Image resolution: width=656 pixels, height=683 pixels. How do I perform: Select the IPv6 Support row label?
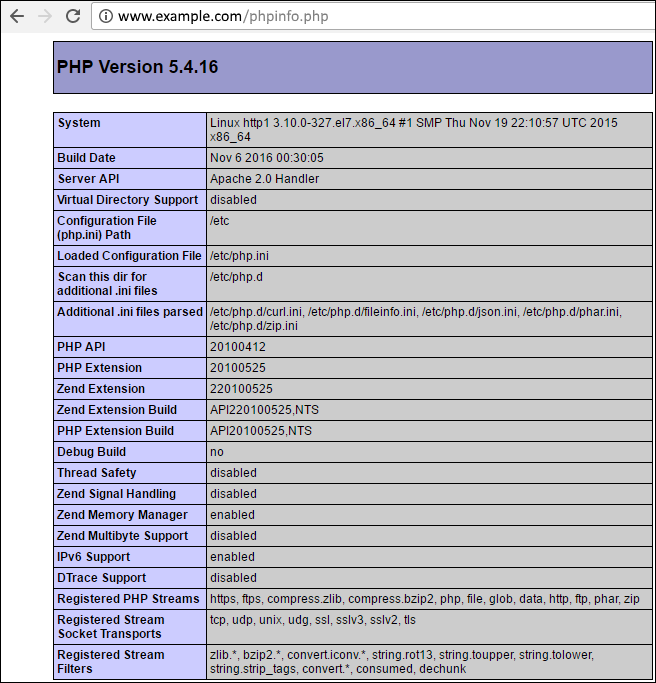93,557
